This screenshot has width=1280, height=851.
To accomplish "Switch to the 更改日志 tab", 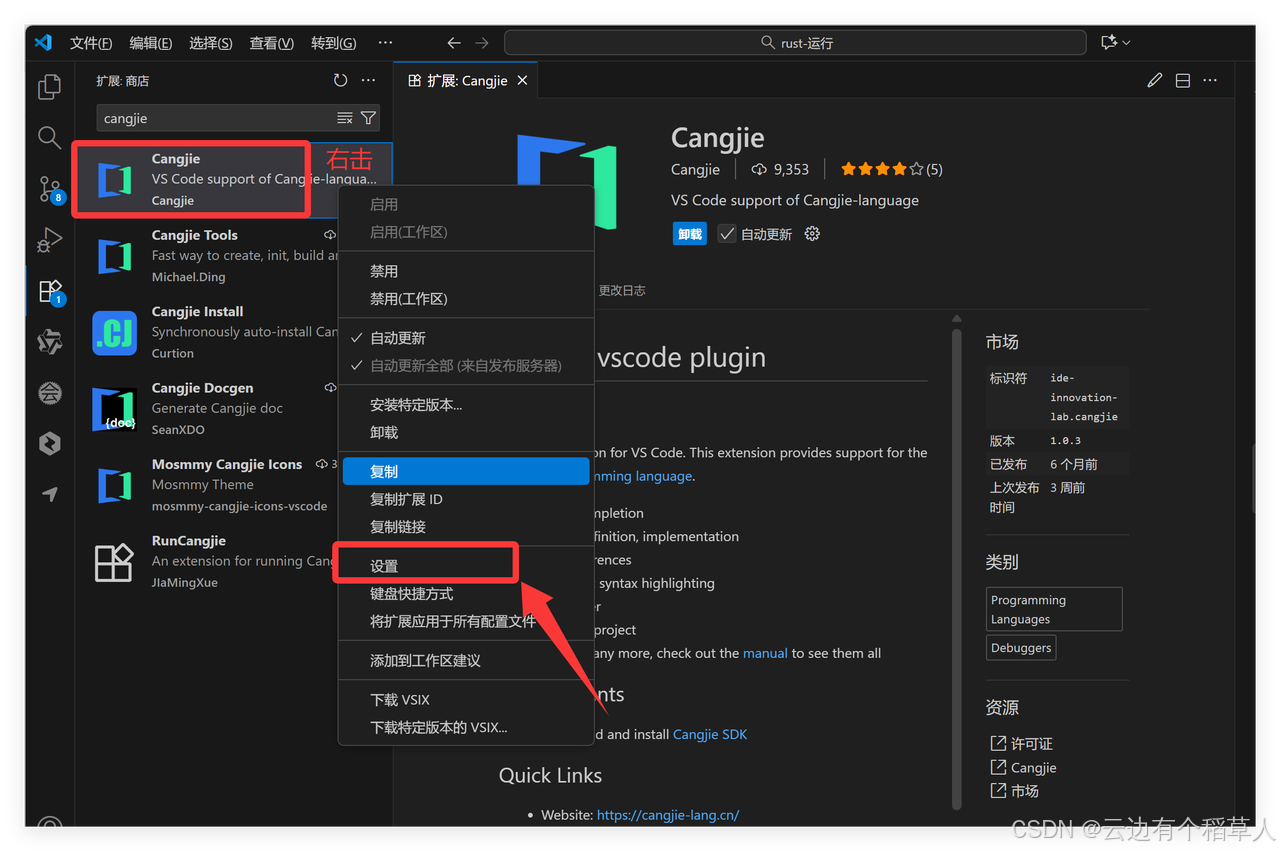I will coord(622,291).
